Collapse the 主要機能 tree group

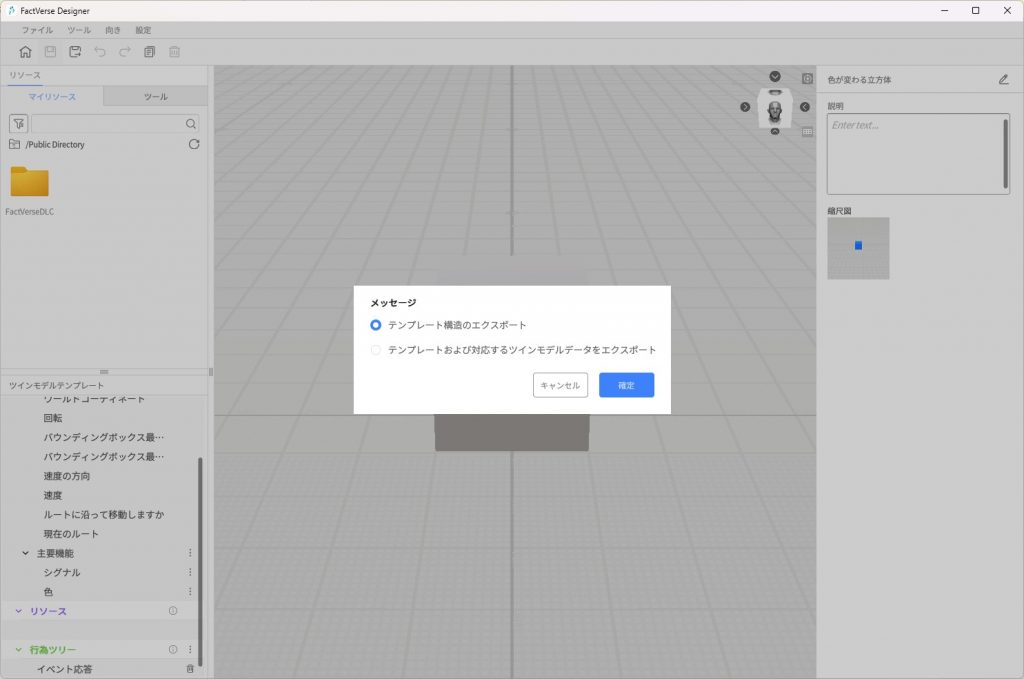26,553
